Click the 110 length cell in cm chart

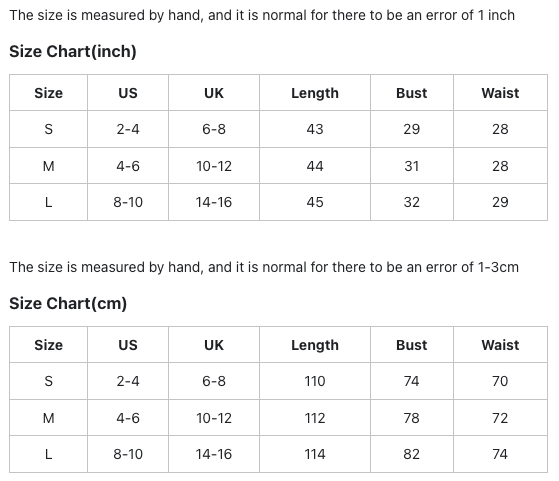[315, 381]
